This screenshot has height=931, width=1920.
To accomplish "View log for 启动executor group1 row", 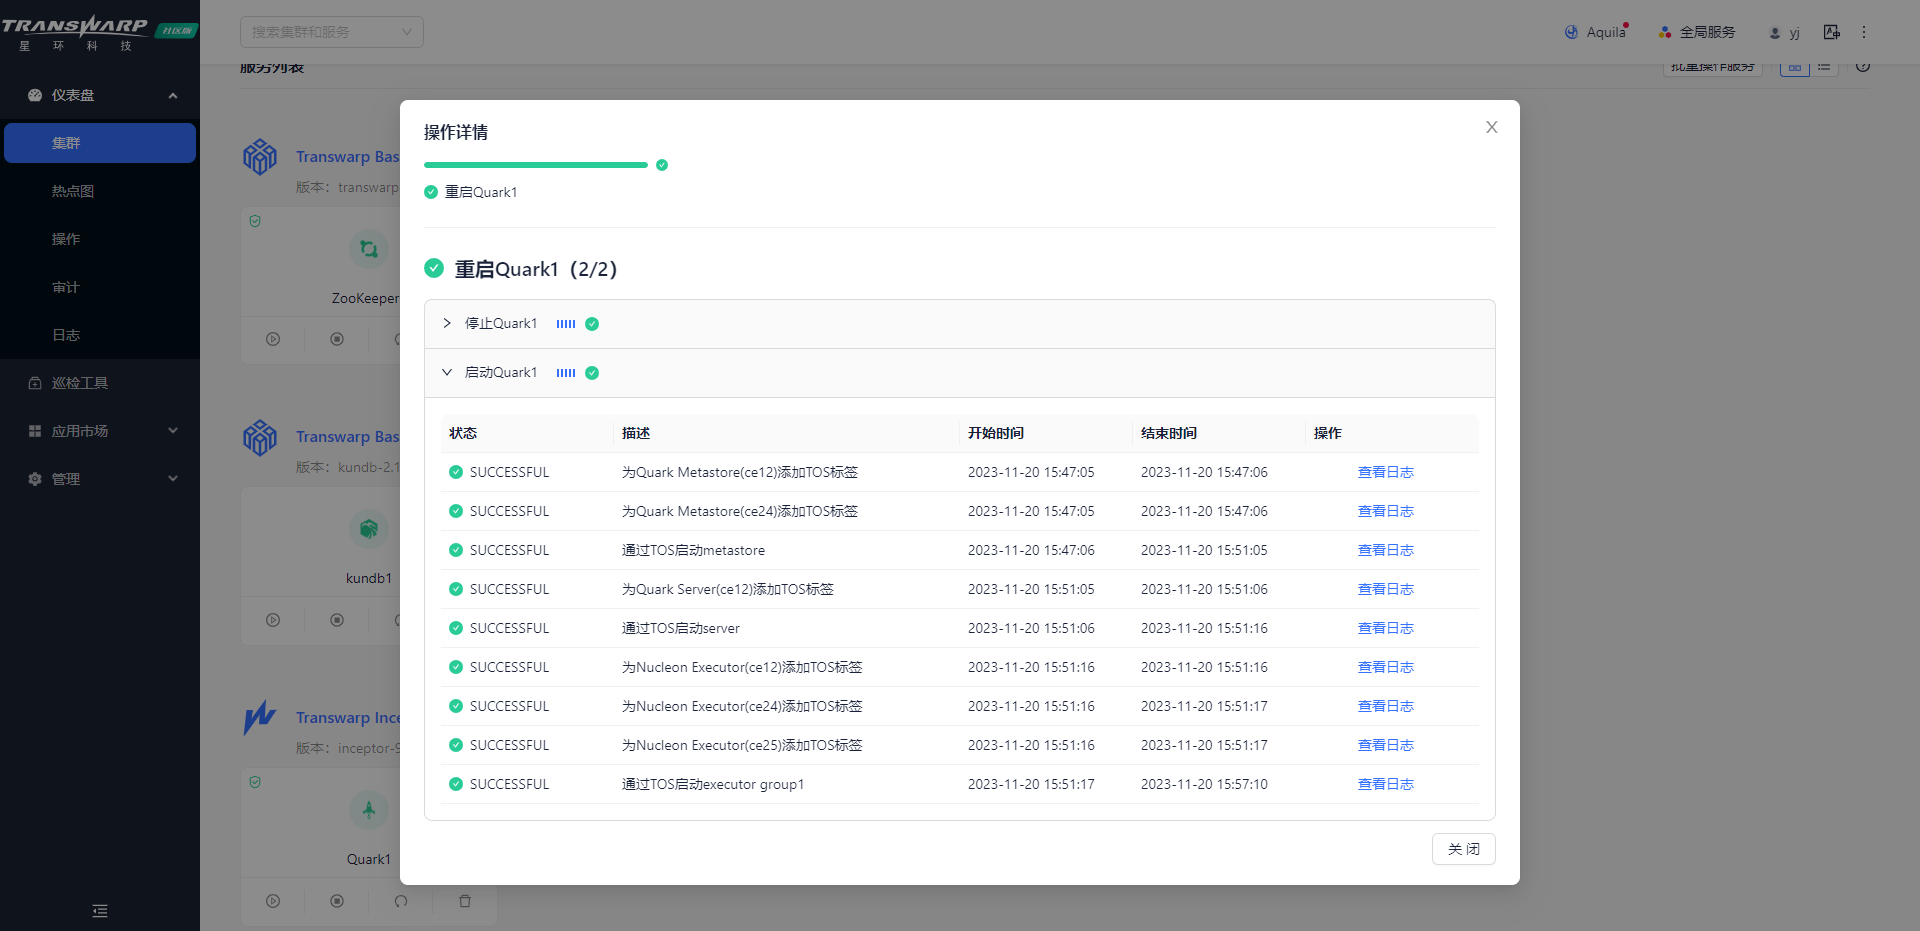I will (x=1385, y=784).
